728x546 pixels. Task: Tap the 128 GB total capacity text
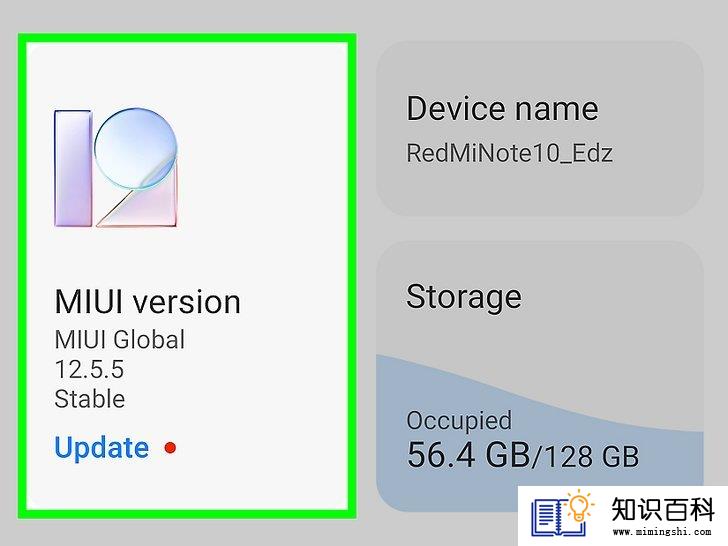click(x=592, y=457)
